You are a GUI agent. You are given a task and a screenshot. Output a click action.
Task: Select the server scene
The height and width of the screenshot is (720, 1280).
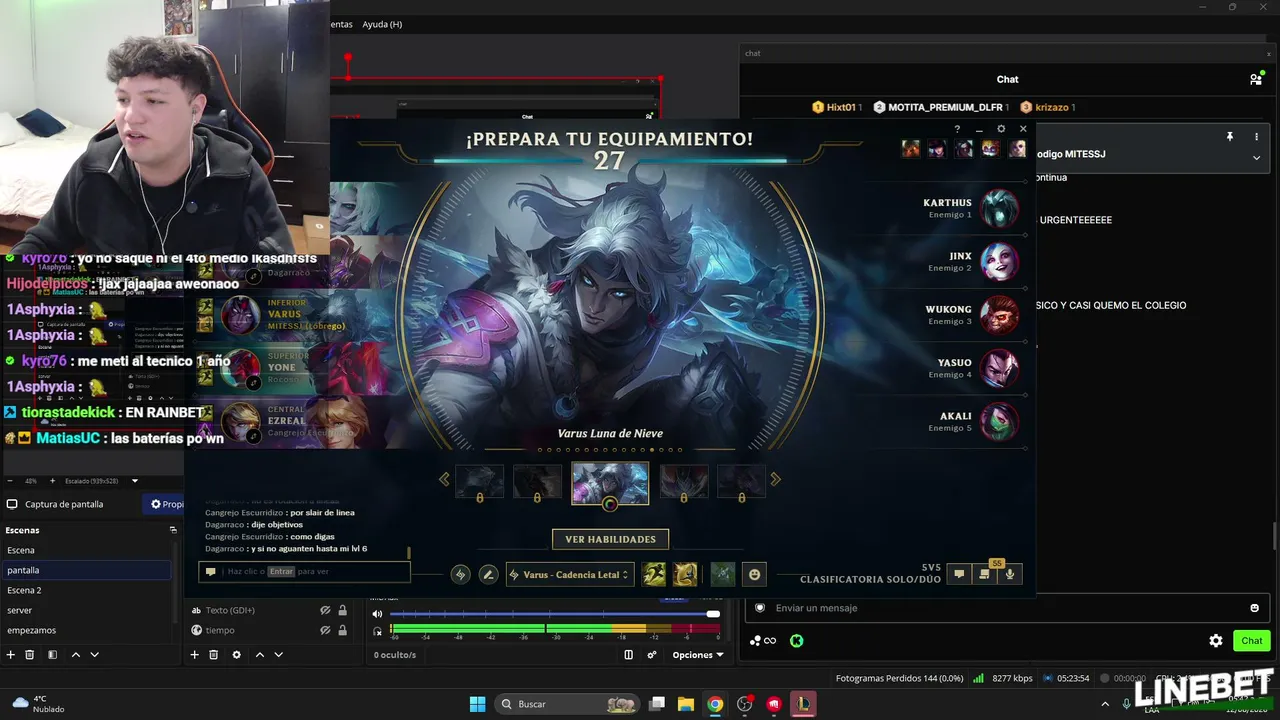[x=86, y=610]
